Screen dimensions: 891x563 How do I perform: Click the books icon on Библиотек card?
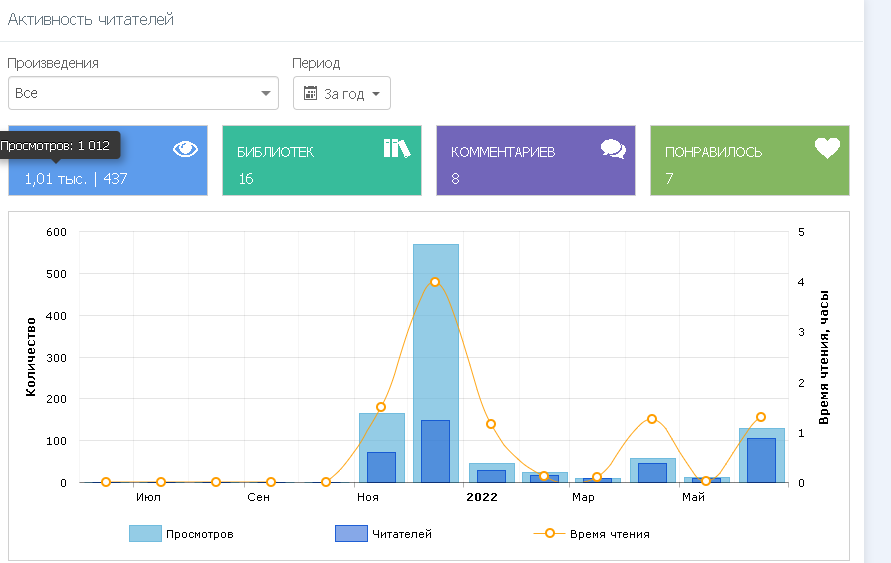pyautogui.click(x=397, y=149)
